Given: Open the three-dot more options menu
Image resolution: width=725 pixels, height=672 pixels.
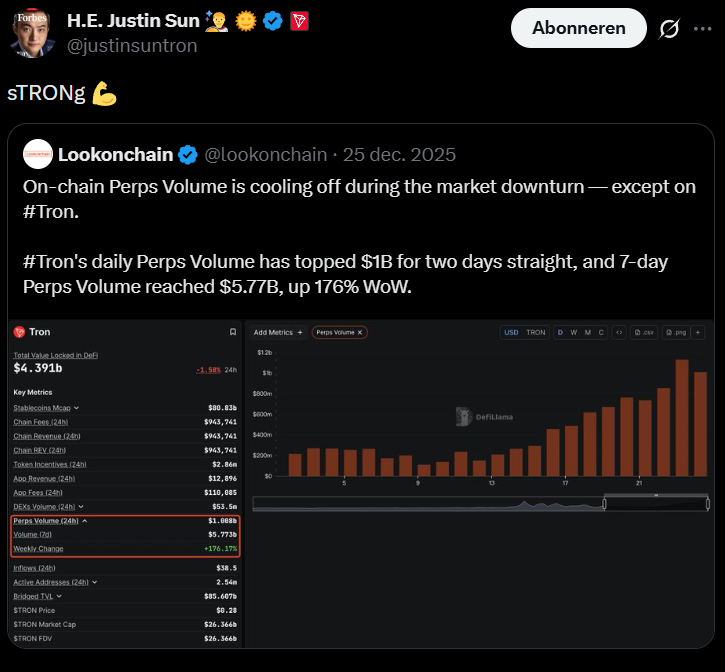Looking at the screenshot, I should pyautogui.click(x=704, y=29).
